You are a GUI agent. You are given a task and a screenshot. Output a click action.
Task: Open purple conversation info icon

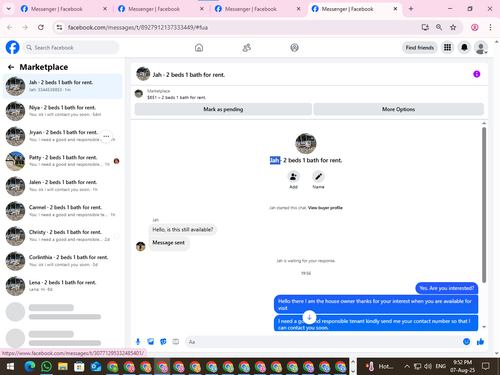pyautogui.click(x=477, y=74)
